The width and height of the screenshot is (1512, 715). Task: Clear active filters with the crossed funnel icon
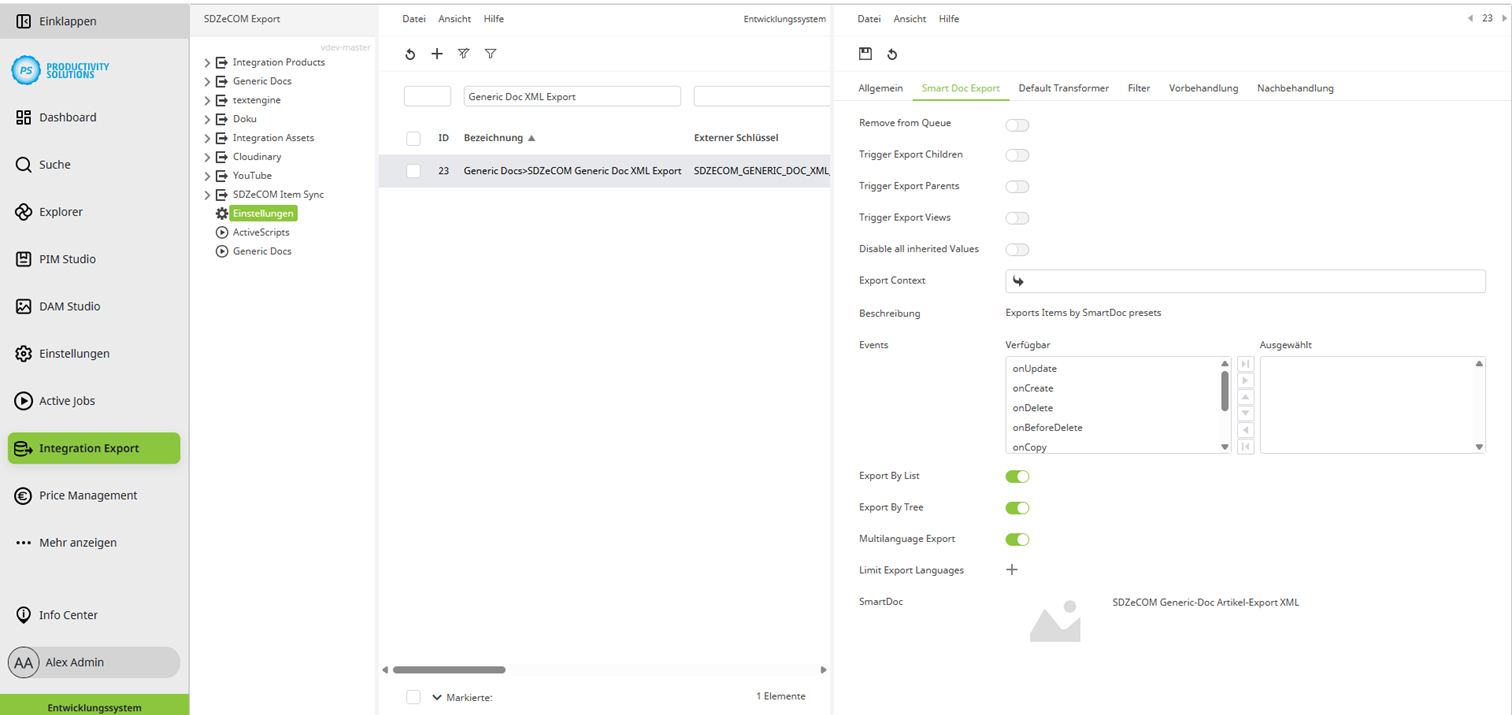(x=463, y=54)
